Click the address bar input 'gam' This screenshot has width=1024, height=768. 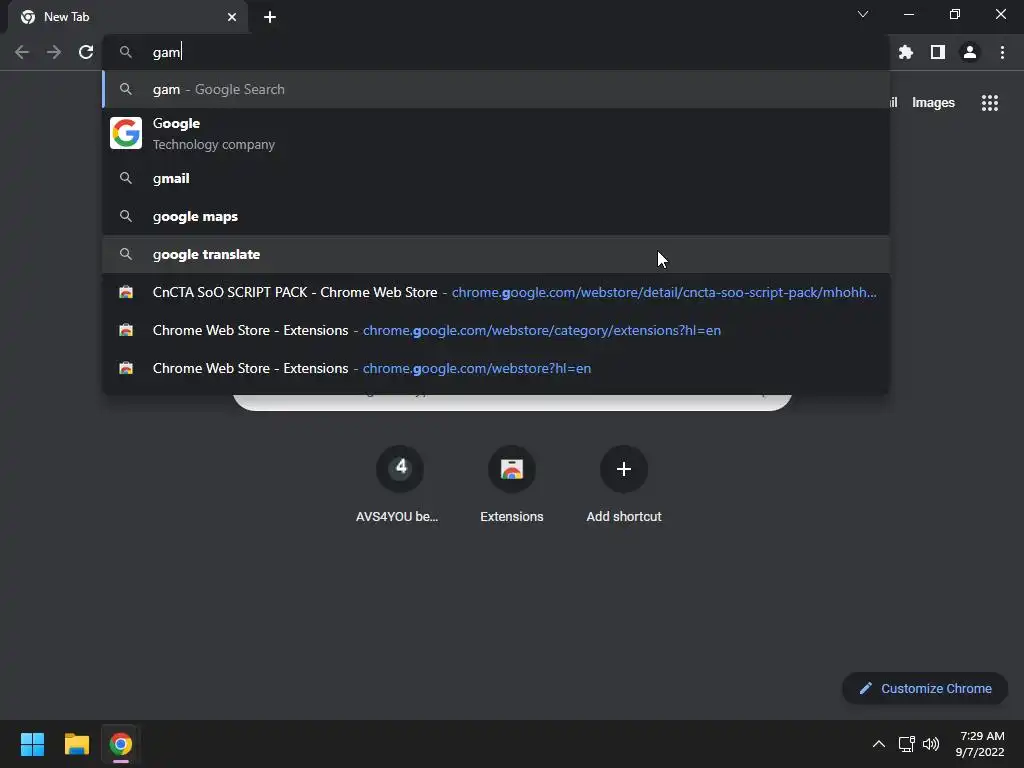(x=496, y=52)
